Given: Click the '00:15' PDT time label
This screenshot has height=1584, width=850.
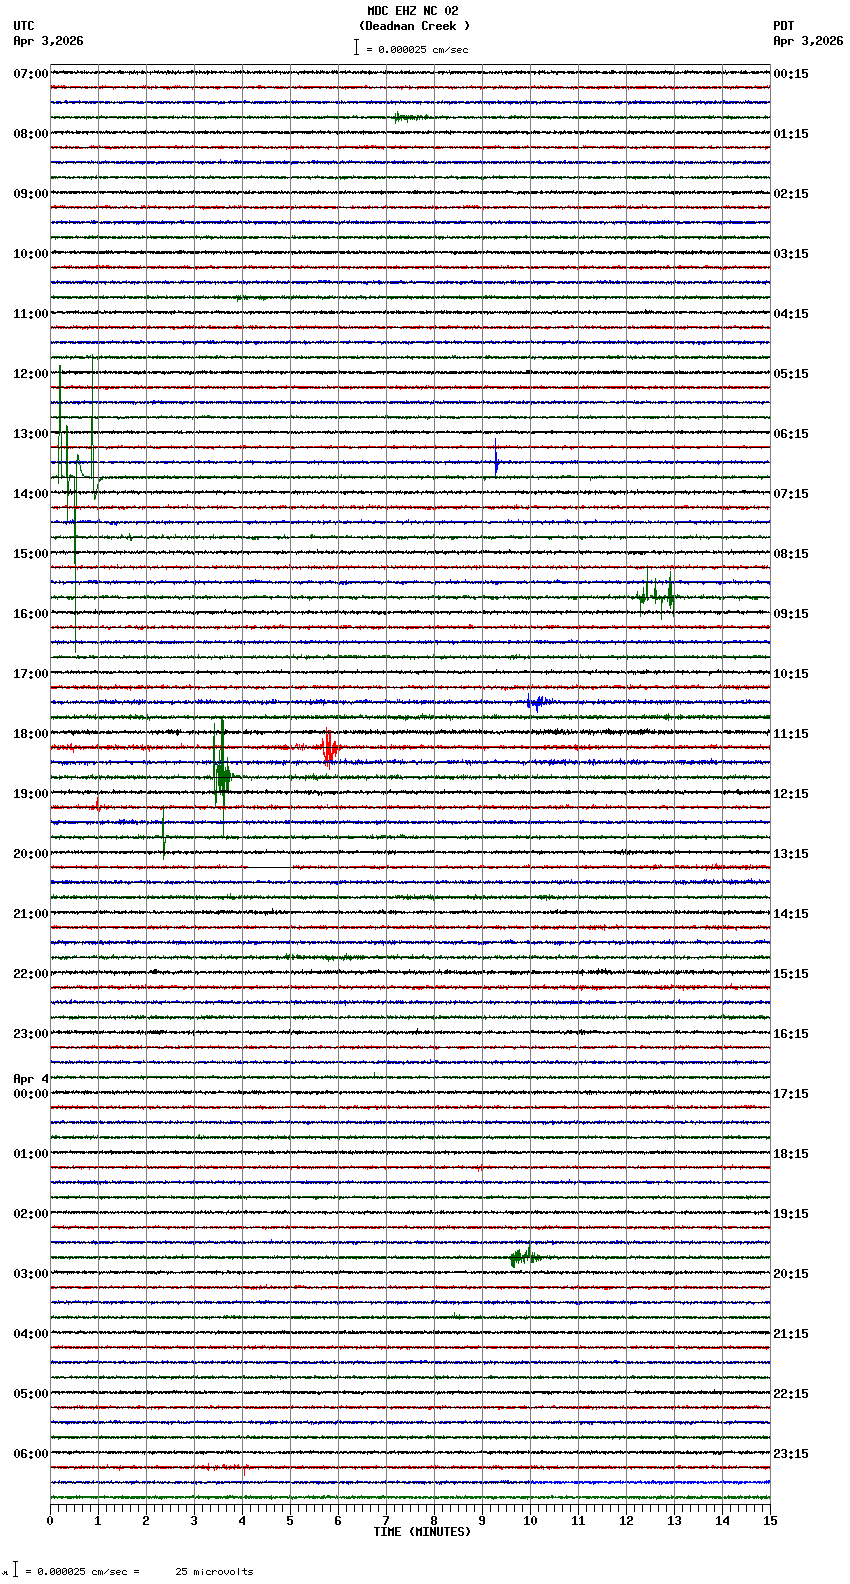Looking at the screenshot, I should [x=791, y=74].
